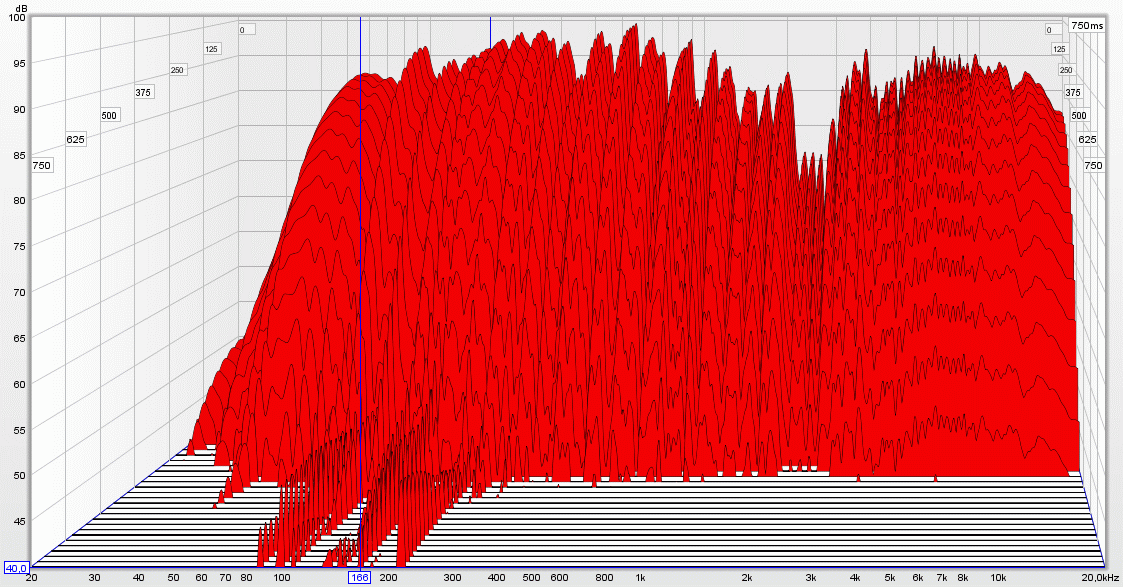The width and height of the screenshot is (1123, 587).
Task: Click the 400 label on the frequency axis
Action: (496, 578)
